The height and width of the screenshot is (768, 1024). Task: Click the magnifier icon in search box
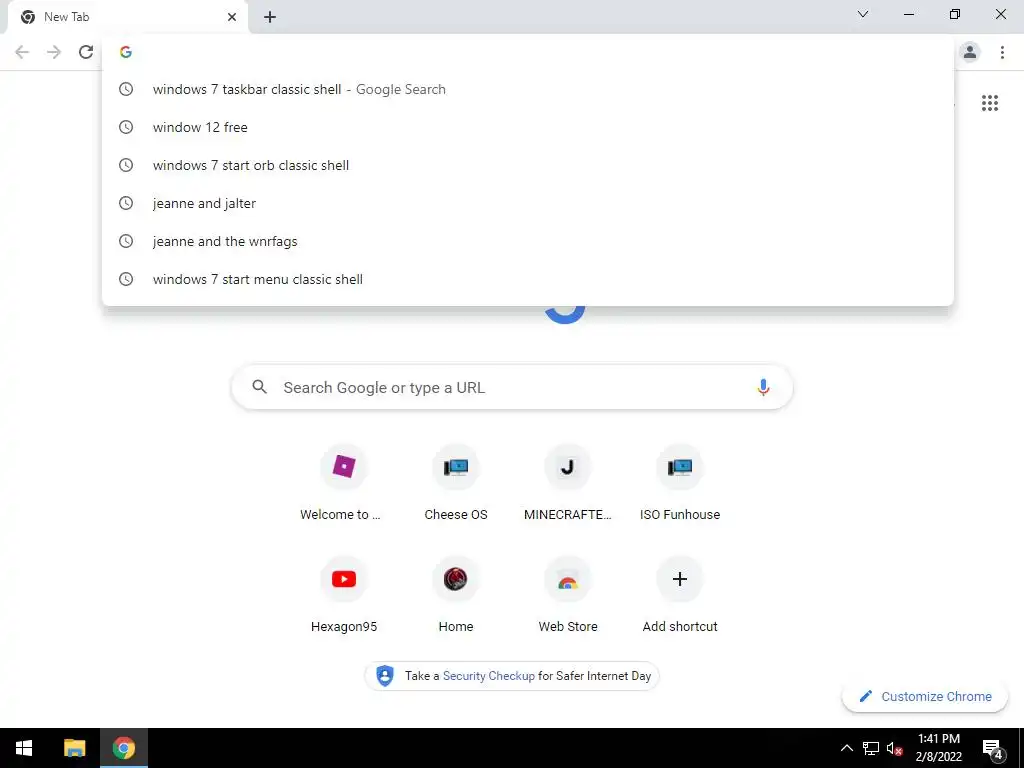[x=259, y=387]
